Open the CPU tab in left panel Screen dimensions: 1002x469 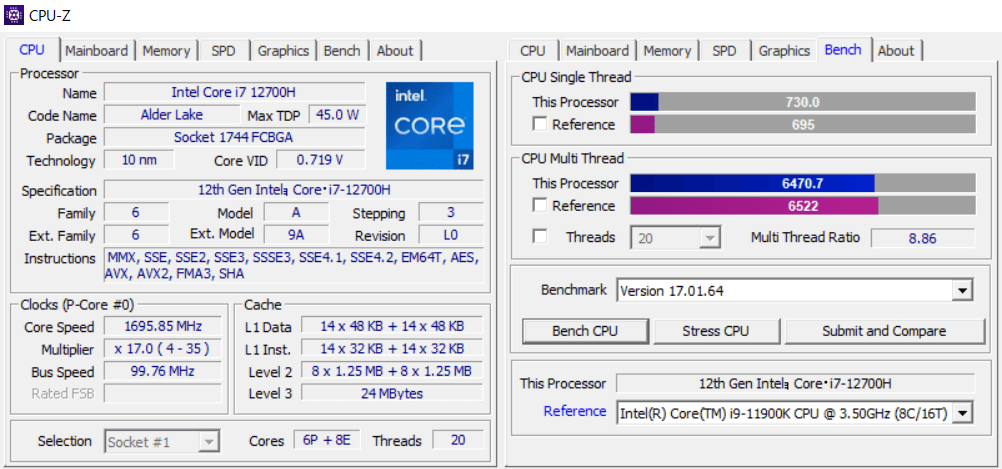32,50
